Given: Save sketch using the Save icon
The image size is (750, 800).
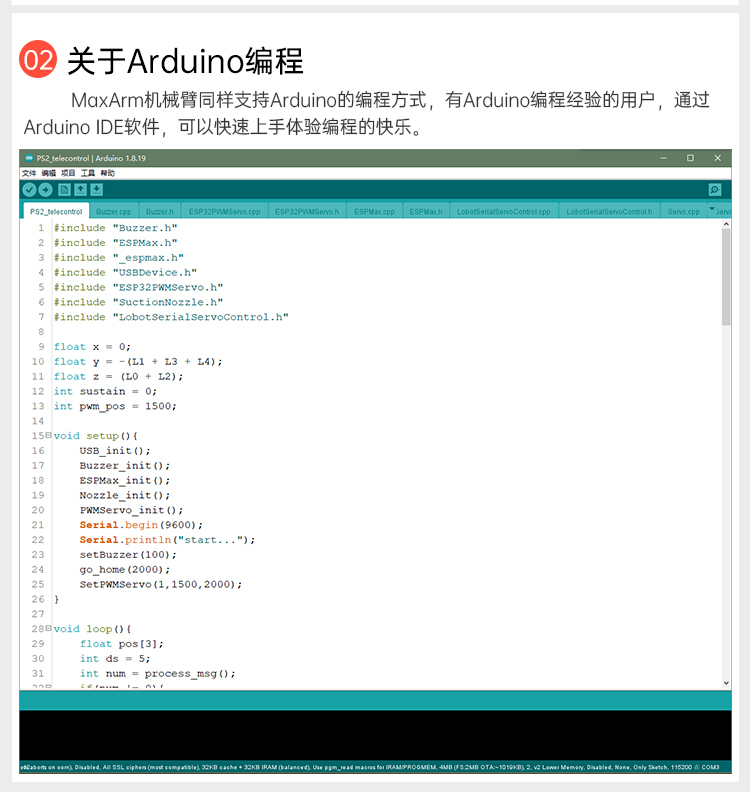Looking at the screenshot, I should 96,189.
